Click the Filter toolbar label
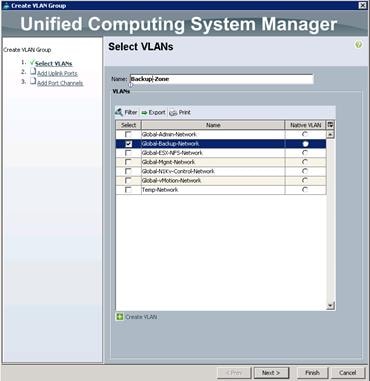This screenshot has width=370, height=381. (x=131, y=112)
